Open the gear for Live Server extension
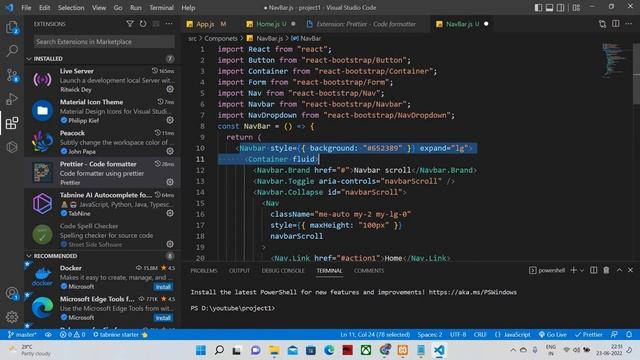Screen dimensions: 640x360 pyautogui.click(x=170, y=89)
